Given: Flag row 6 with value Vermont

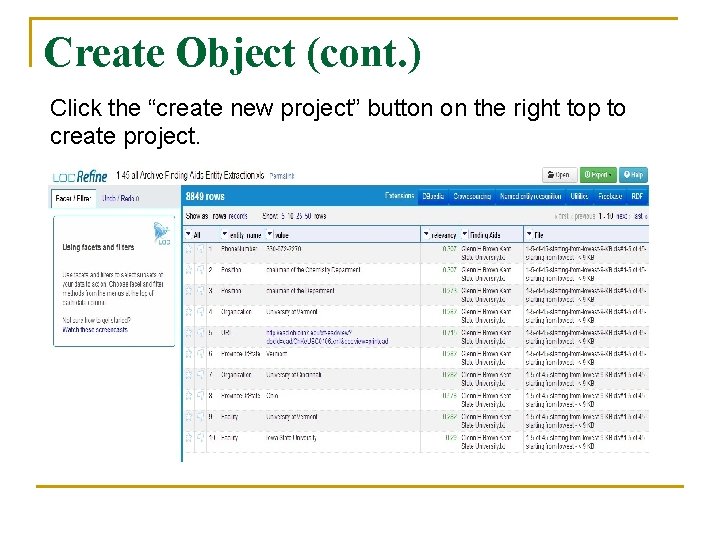Looking at the screenshot, I should coord(200,354).
